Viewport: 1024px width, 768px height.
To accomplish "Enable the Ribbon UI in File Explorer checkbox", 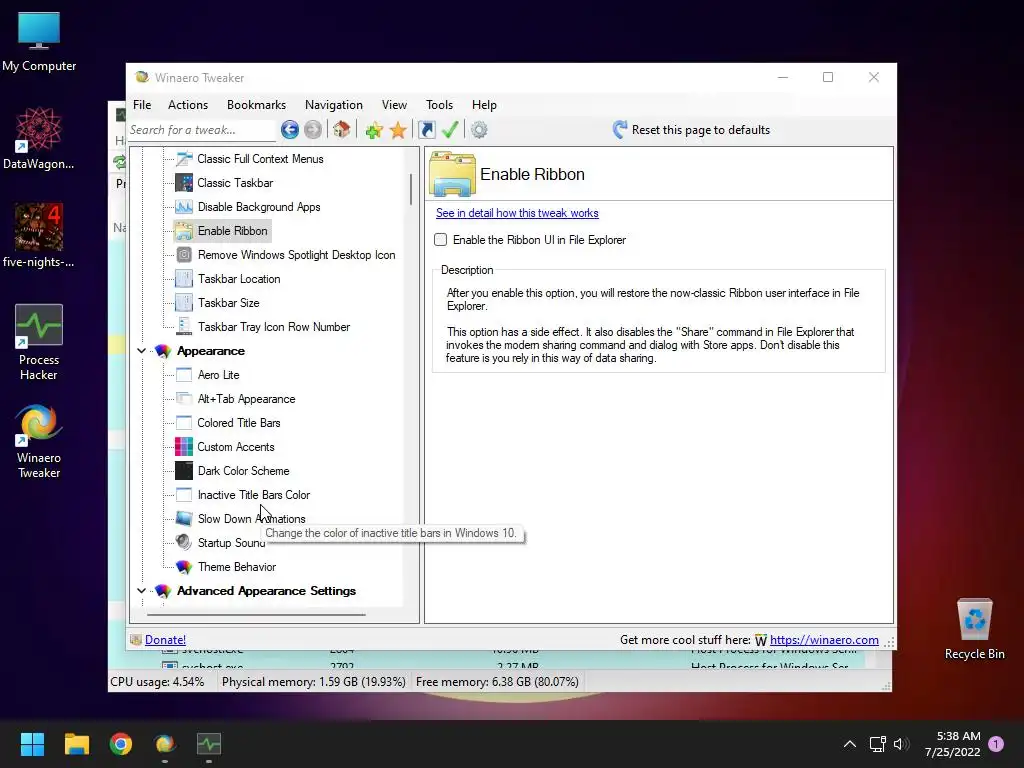I will tap(441, 240).
